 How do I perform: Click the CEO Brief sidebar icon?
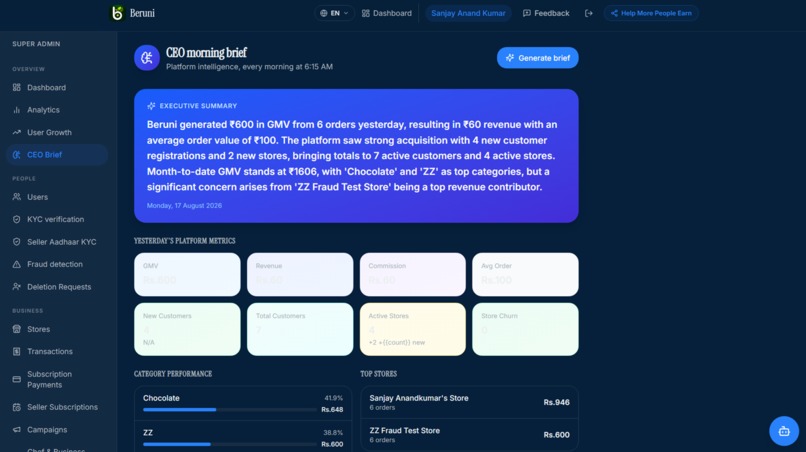click(x=16, y=155)
